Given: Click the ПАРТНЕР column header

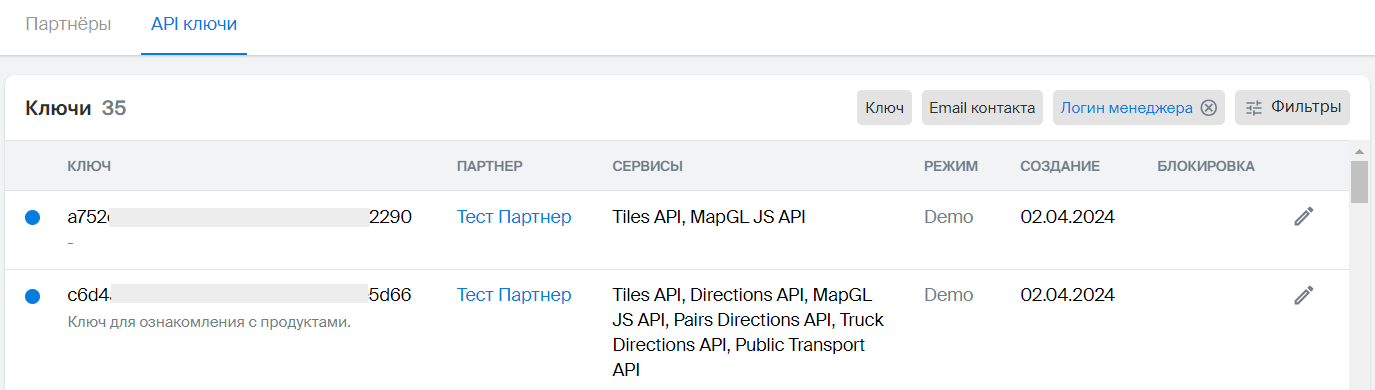Looking at the screenshot, I should coord(490,166).
